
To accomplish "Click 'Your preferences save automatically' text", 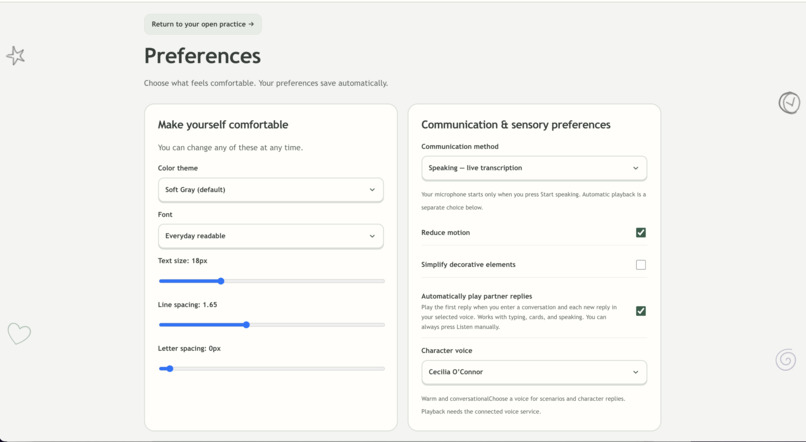I will coord(323,83).
